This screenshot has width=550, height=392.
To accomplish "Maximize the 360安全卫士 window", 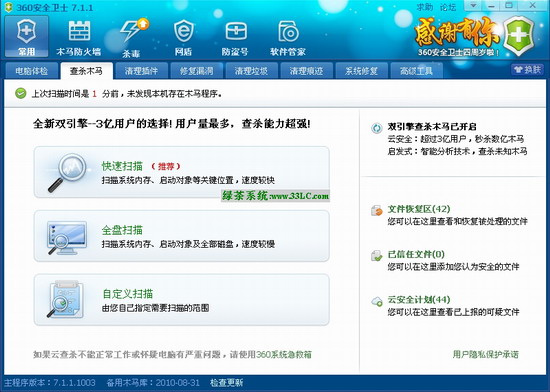I will 509,6.
